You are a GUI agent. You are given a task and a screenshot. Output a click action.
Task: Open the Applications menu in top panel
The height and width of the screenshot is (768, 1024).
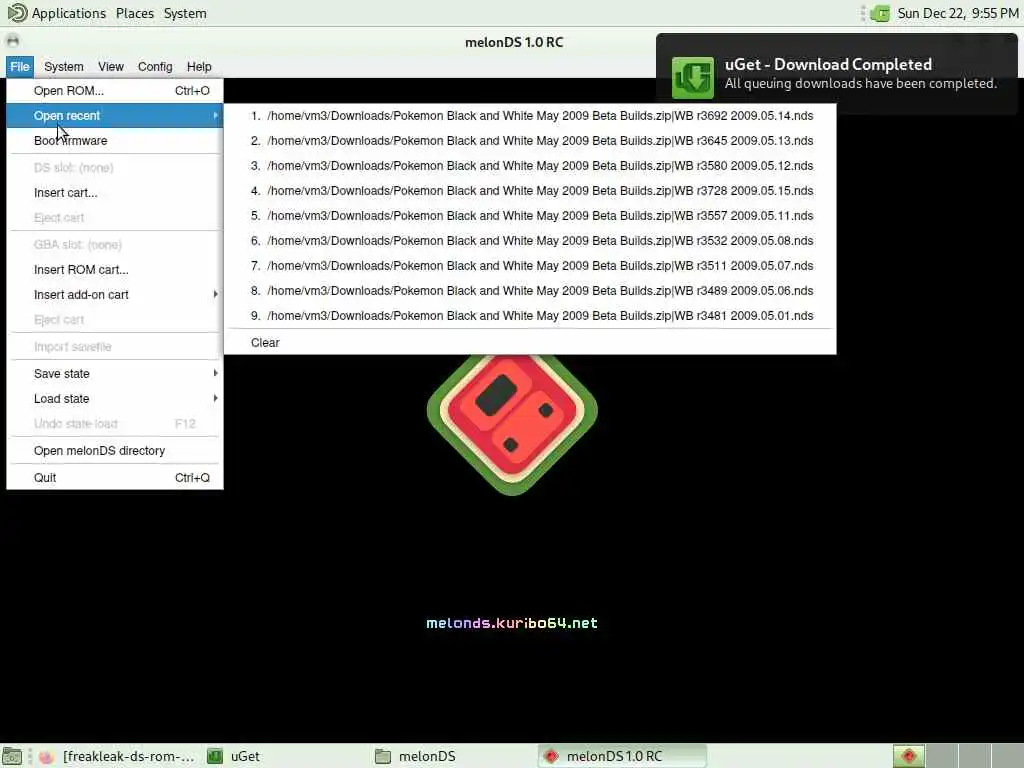(69, 13)
